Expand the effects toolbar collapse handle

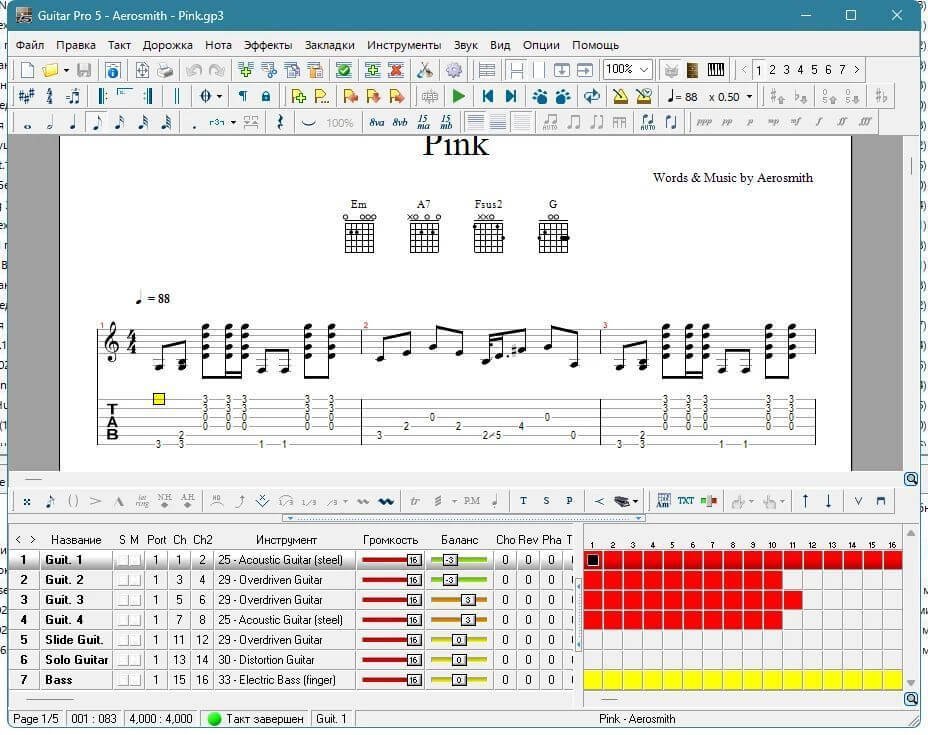point(463,518)
